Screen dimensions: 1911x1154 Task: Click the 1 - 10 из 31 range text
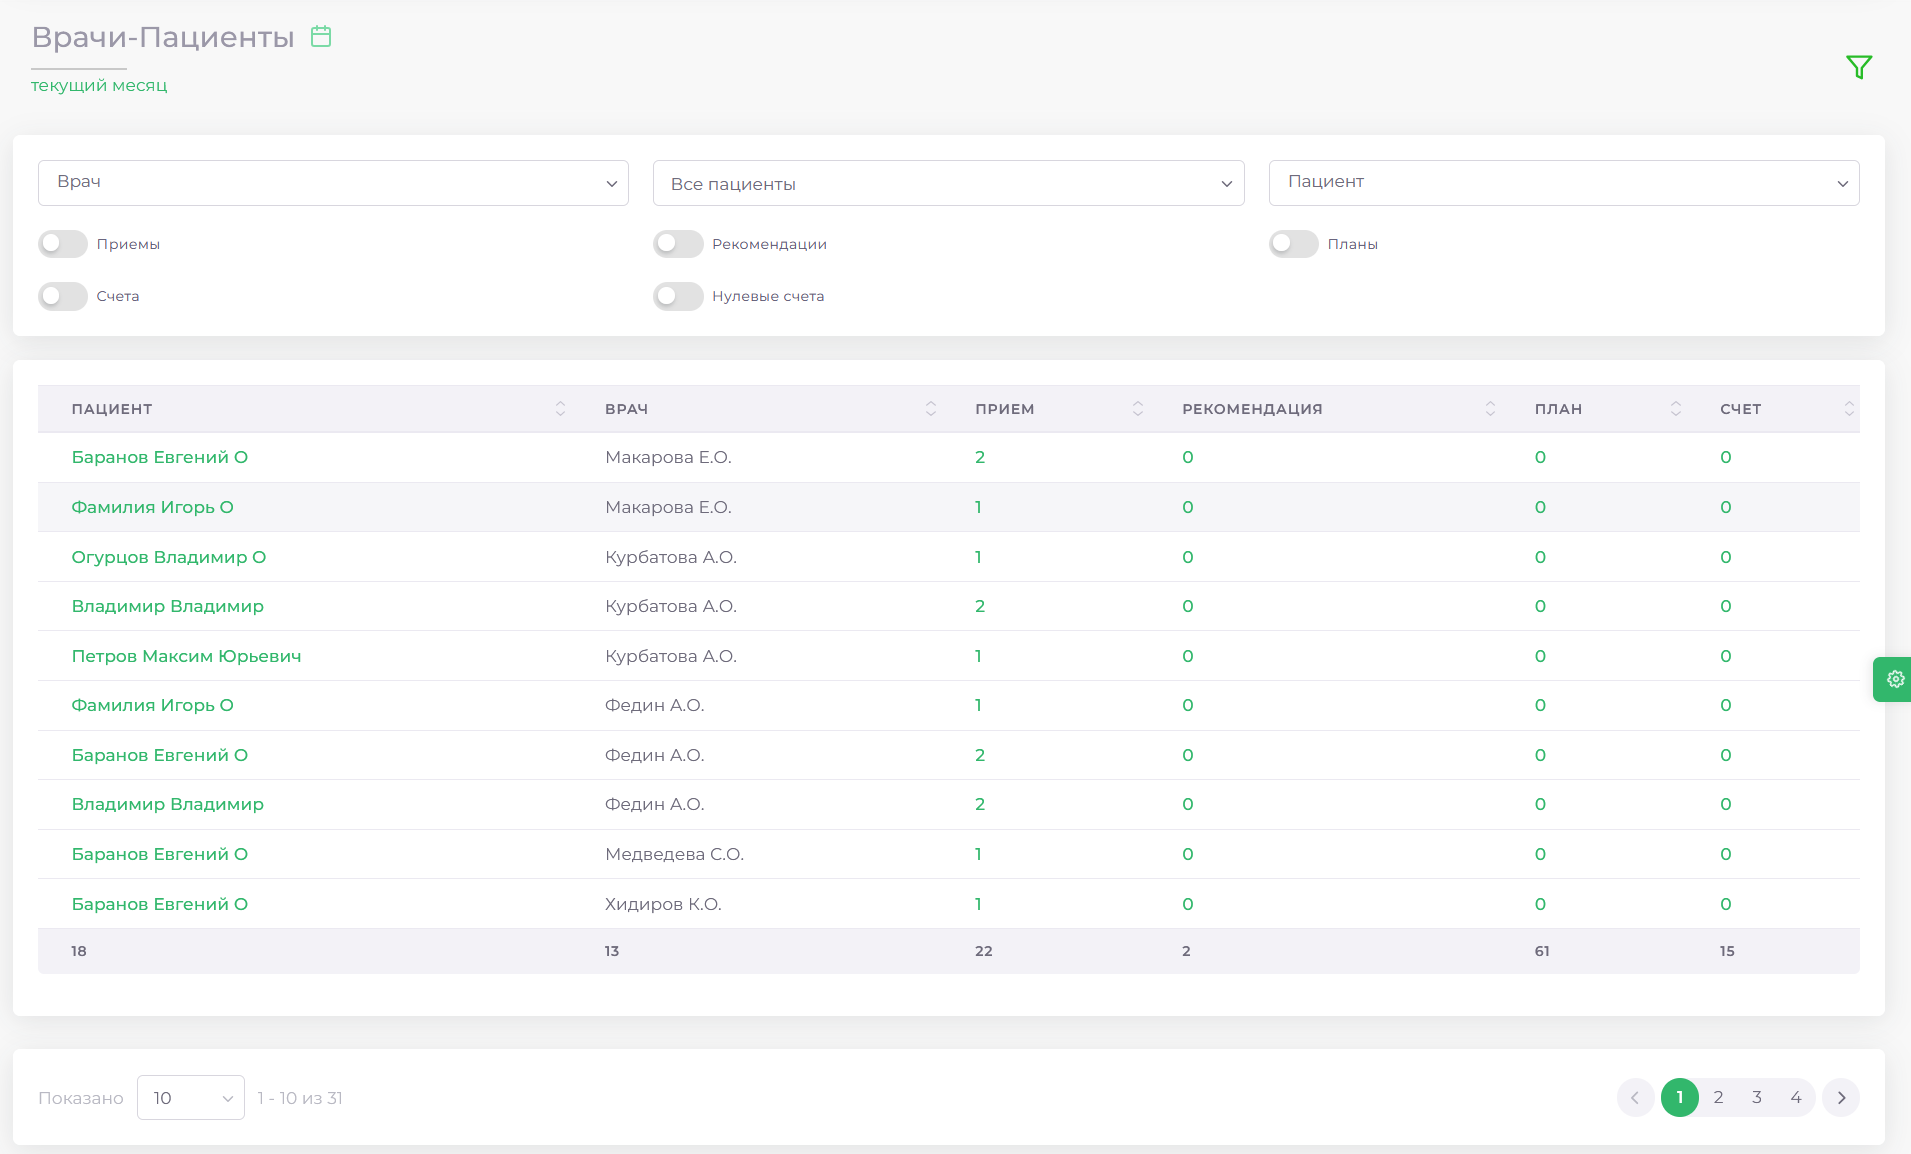click(300, 1098)
